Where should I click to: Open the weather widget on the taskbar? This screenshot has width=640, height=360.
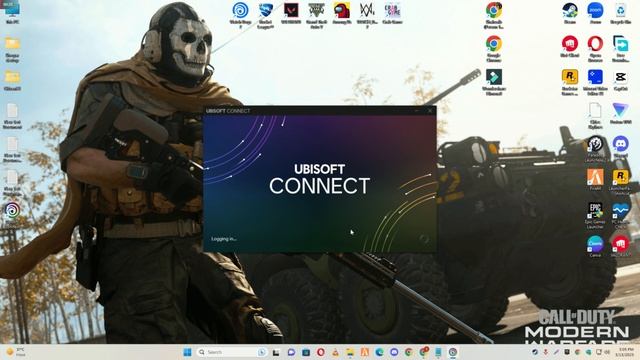[16, 352]
